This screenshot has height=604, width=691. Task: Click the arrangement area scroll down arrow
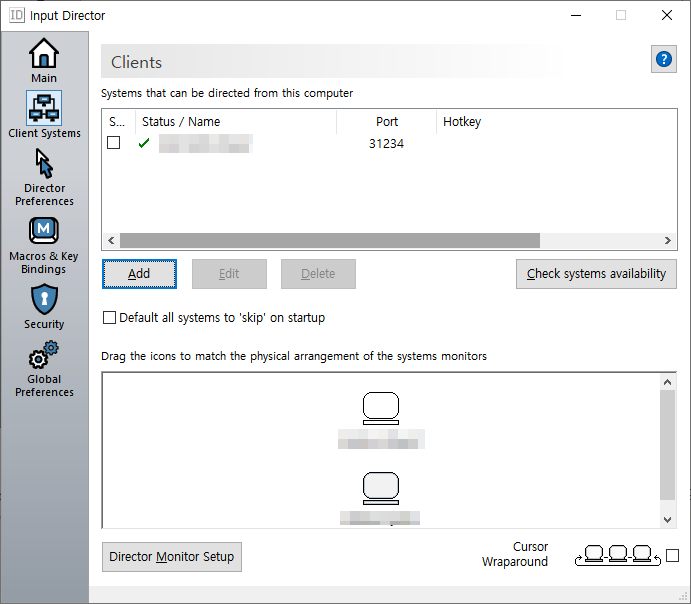click(x=667, y=520)
